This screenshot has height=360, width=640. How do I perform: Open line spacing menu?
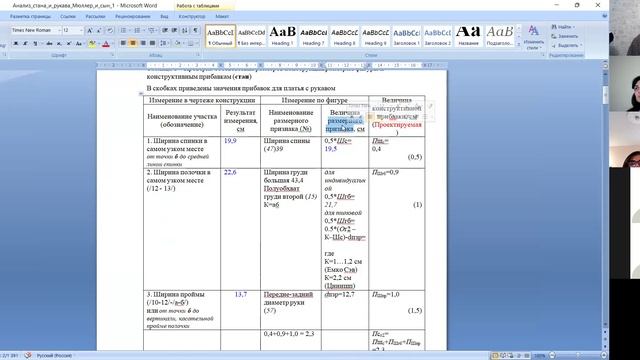pos(164,43)
